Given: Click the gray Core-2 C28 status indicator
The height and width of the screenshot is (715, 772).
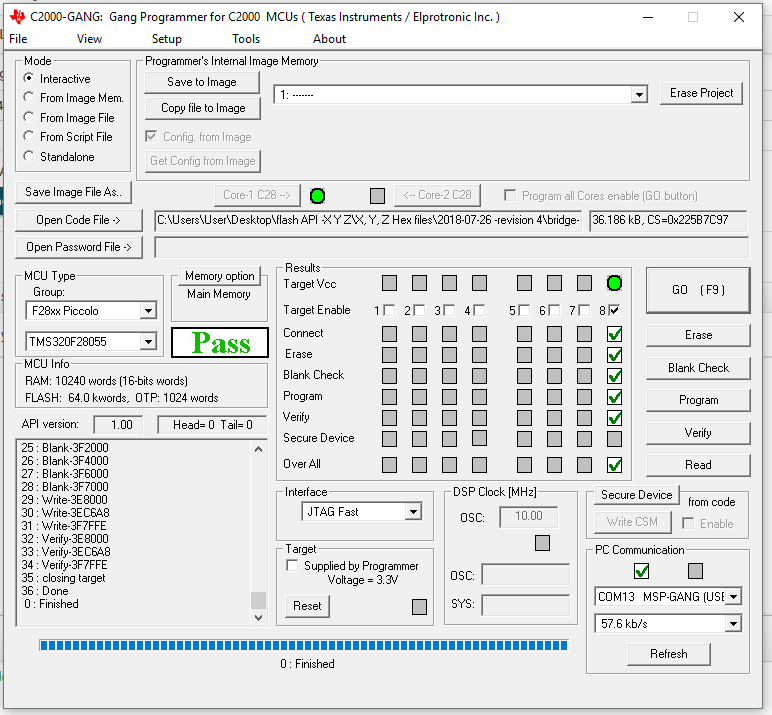Looking at the screenshot, I should pyautogui.click(x=377, y=196).
